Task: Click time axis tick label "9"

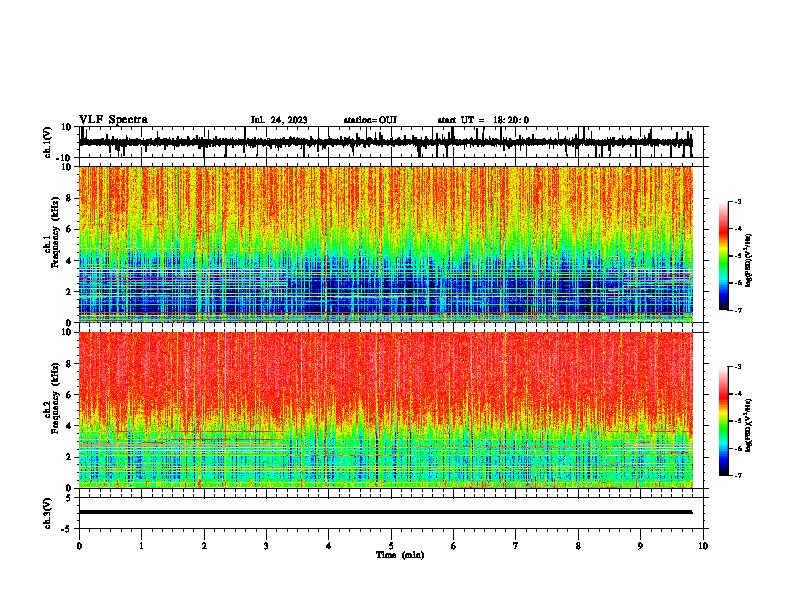Action: [x=640, y=546]
